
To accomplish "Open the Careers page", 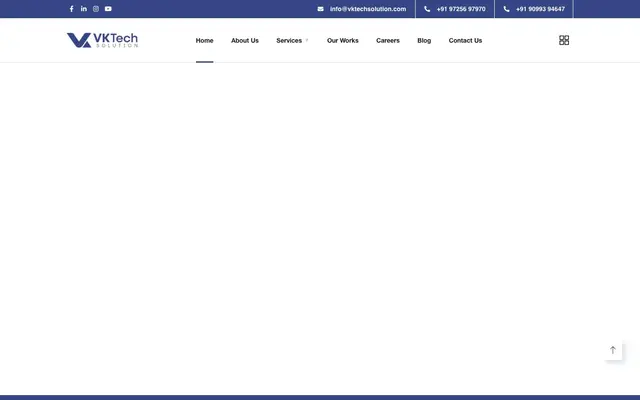I will click(388, 40).
